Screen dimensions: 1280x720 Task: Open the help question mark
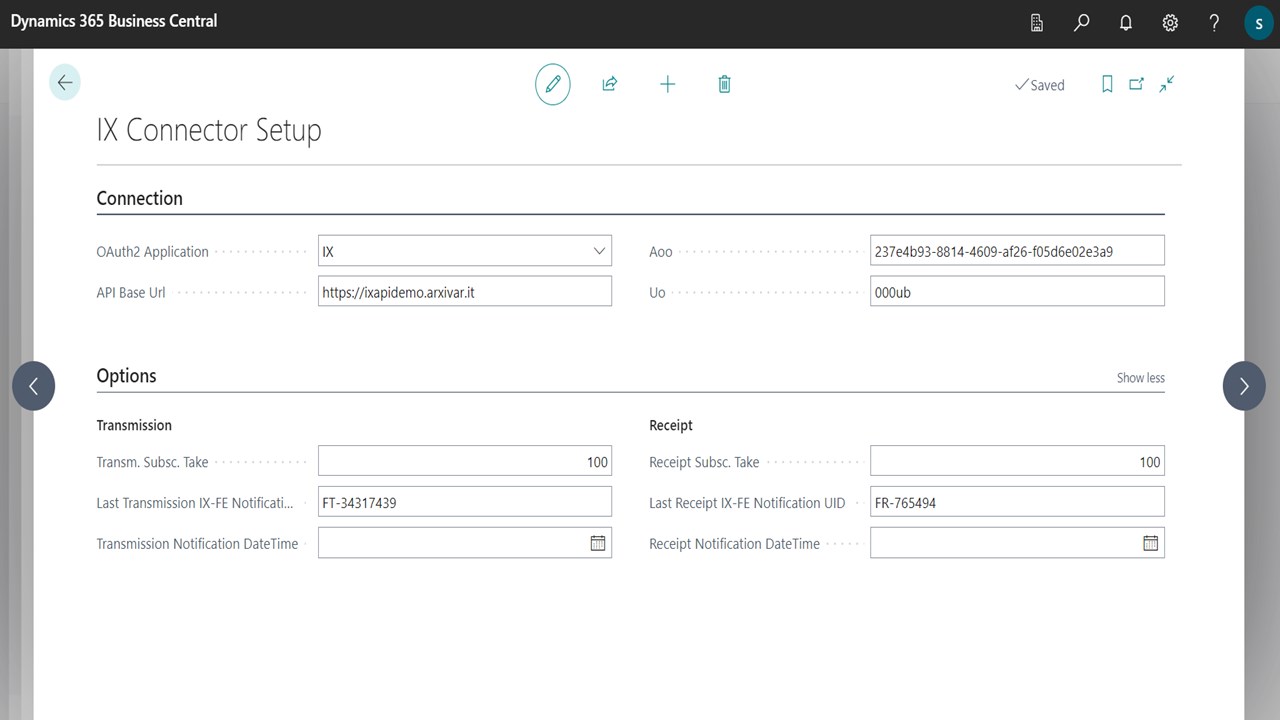coord(1214,23)
